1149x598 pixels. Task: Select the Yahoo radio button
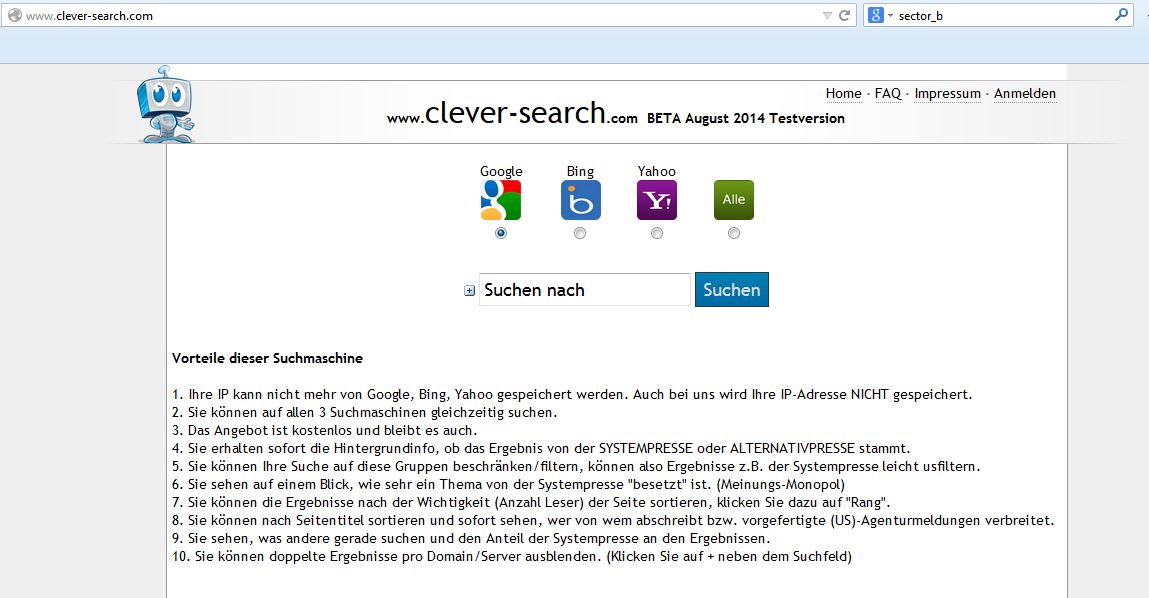click(x=657, y=233)
